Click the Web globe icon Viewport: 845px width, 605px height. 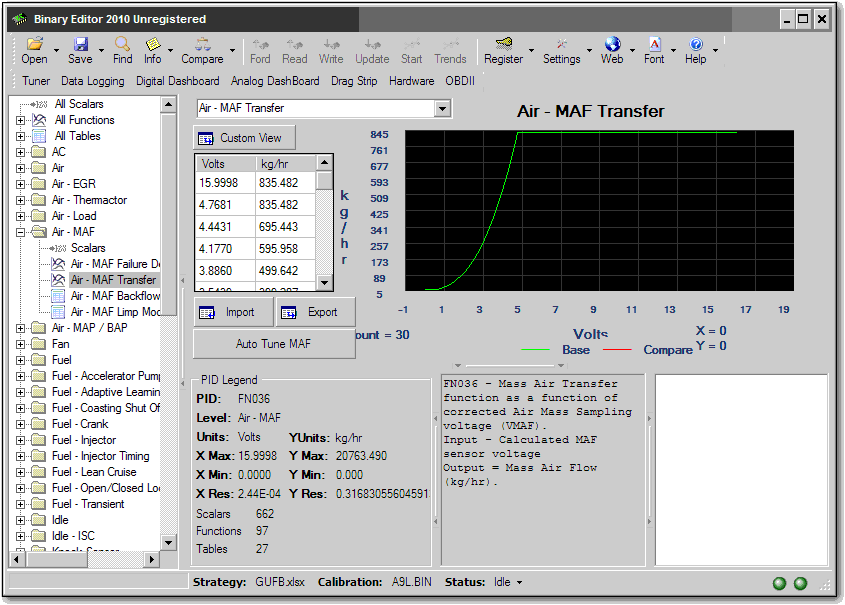[x=612, y=44]
